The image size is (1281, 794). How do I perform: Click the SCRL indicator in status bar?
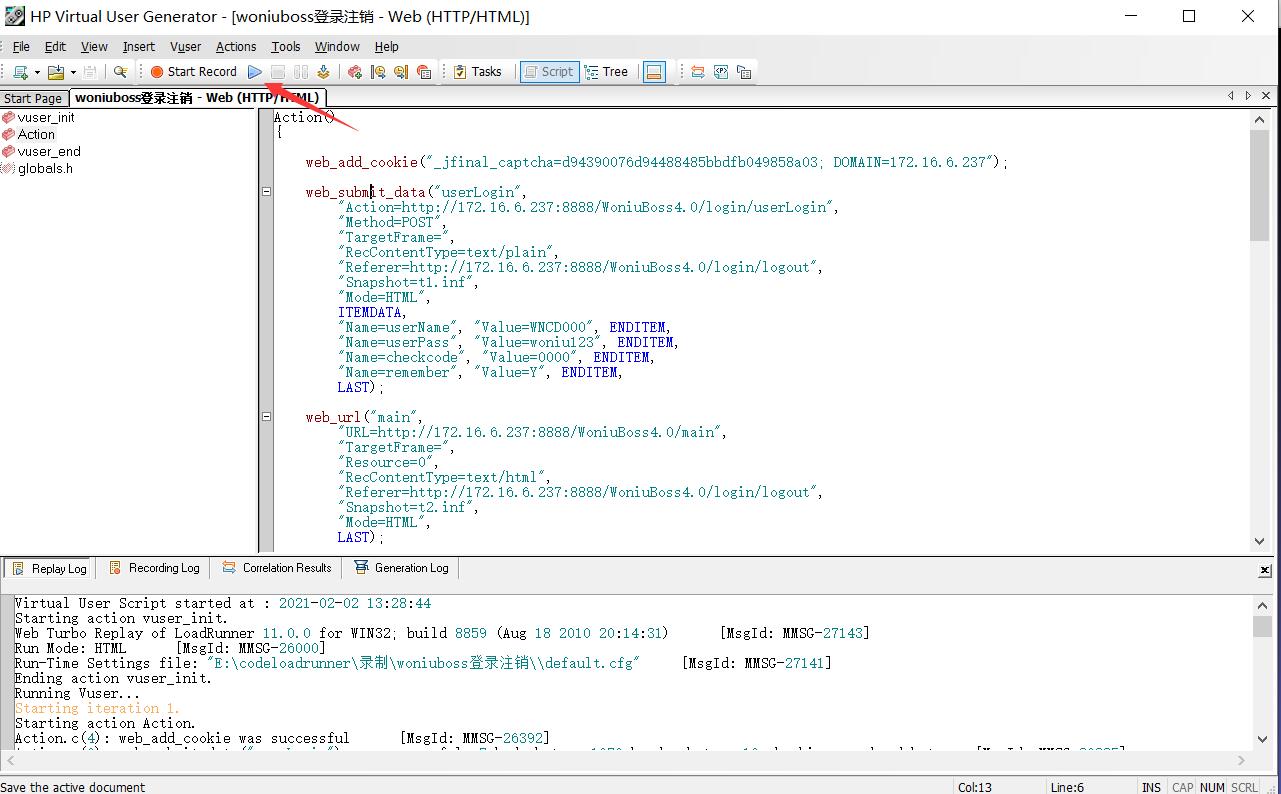pyautogui.click(x=1244, y=787)
